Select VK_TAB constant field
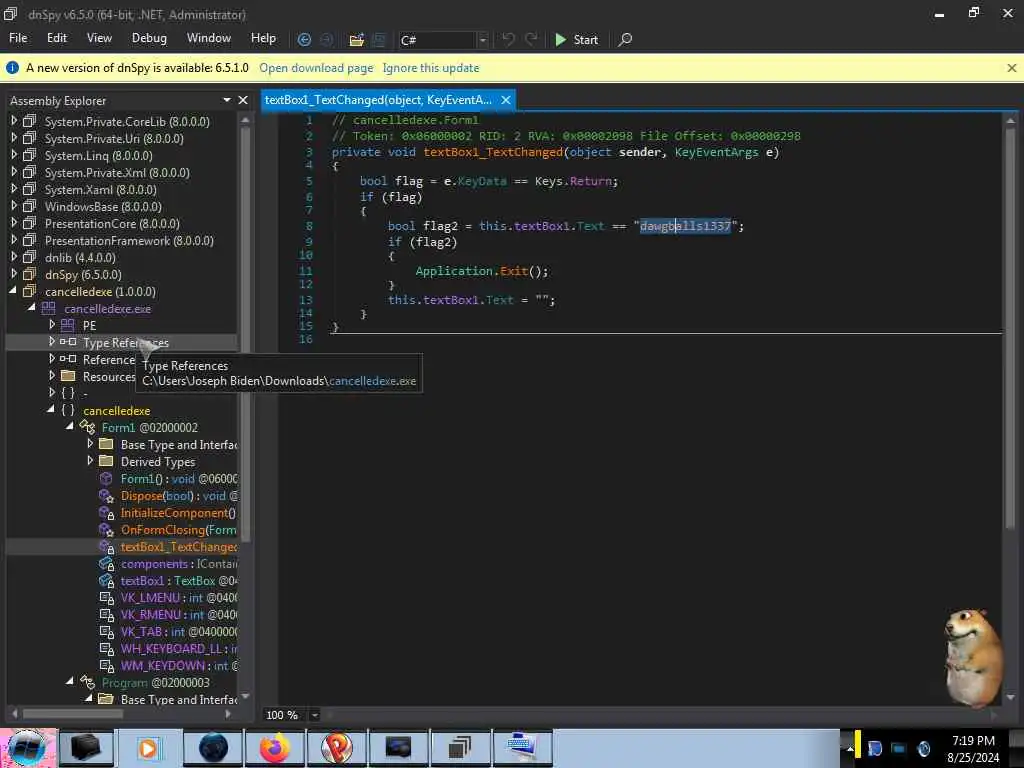The image size is (1024, 768). click(x=178, y=632)
